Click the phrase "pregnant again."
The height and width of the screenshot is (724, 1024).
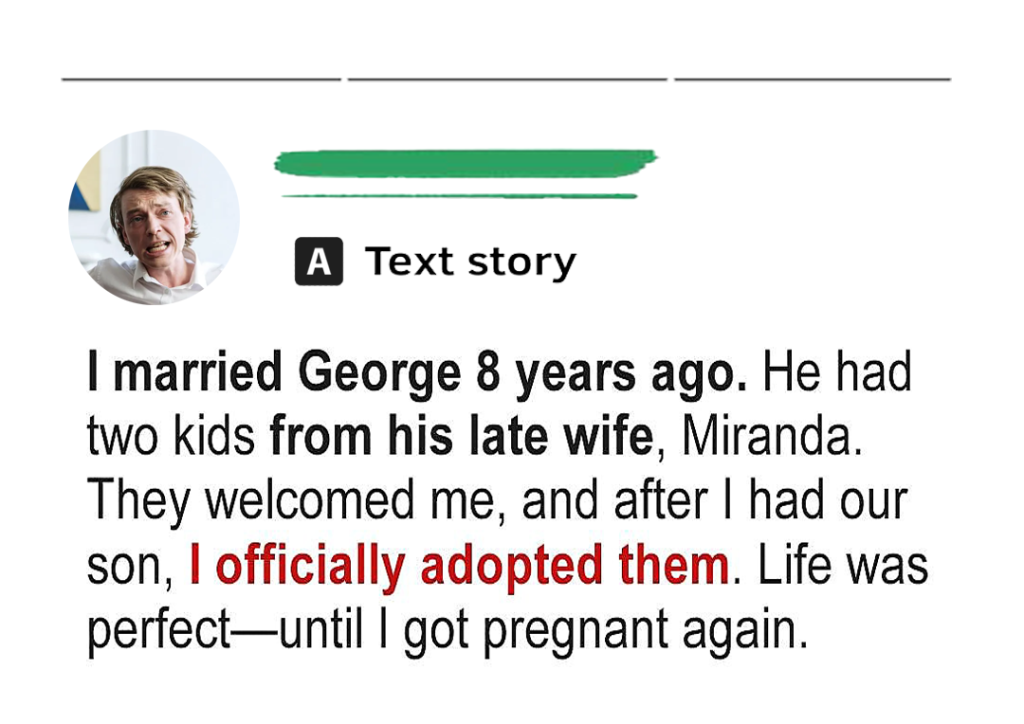click(x=645, y=632)
